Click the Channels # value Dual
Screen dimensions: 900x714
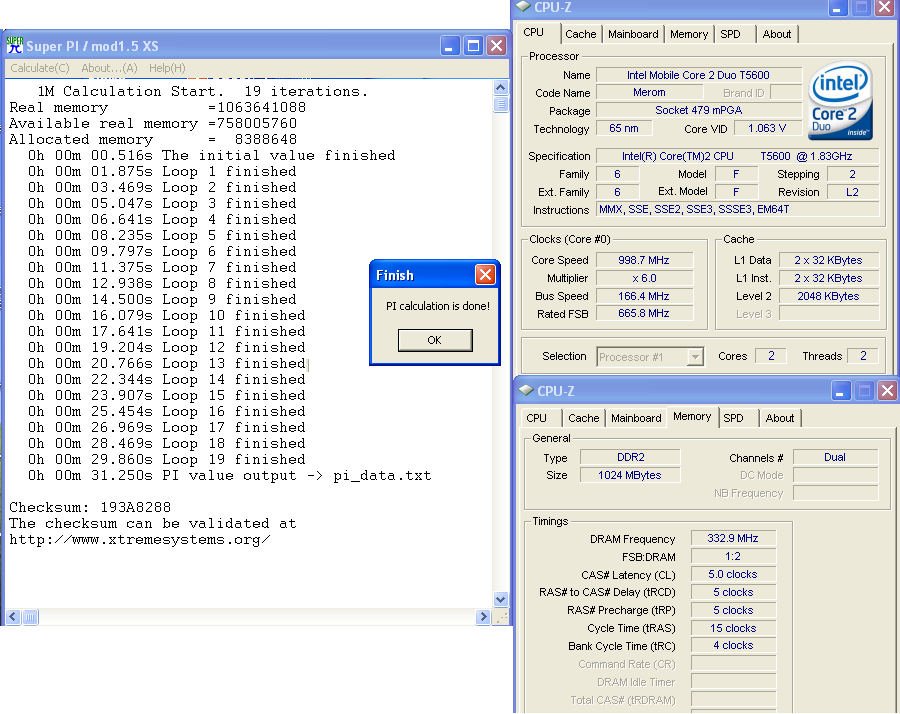[x=835, y=457]
